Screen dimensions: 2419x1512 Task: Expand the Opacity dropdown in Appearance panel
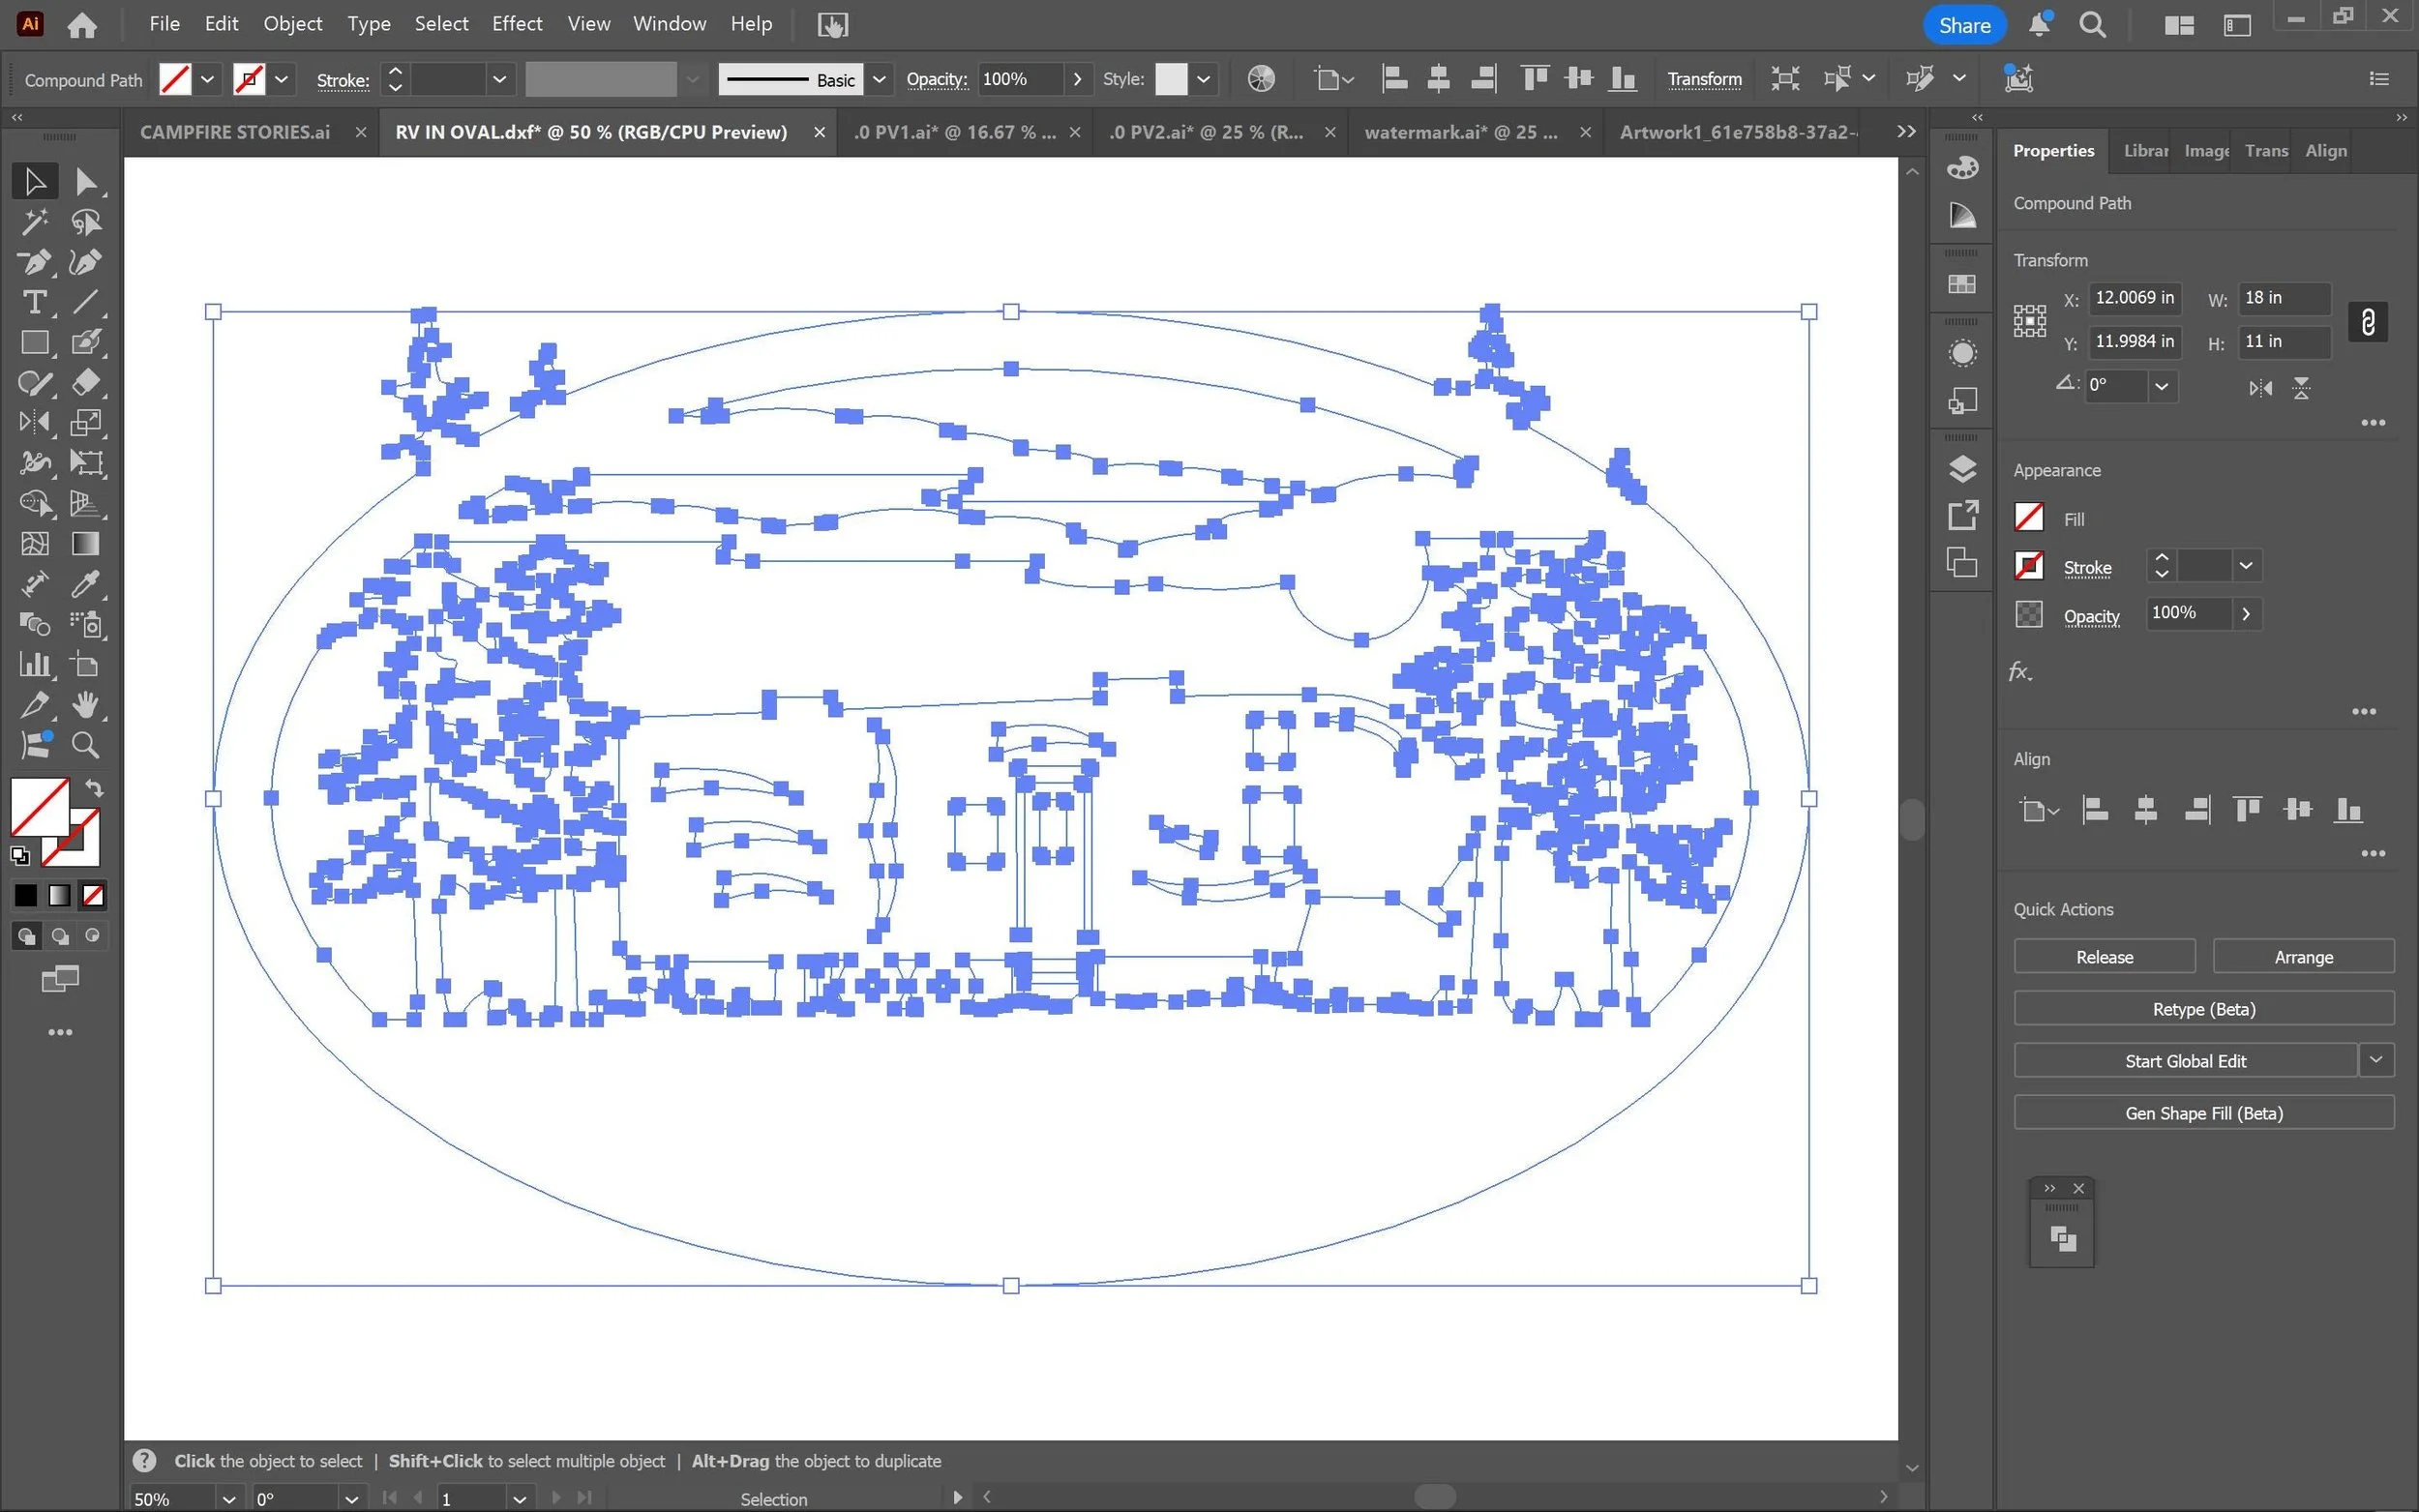click(x=2246, y=614)
